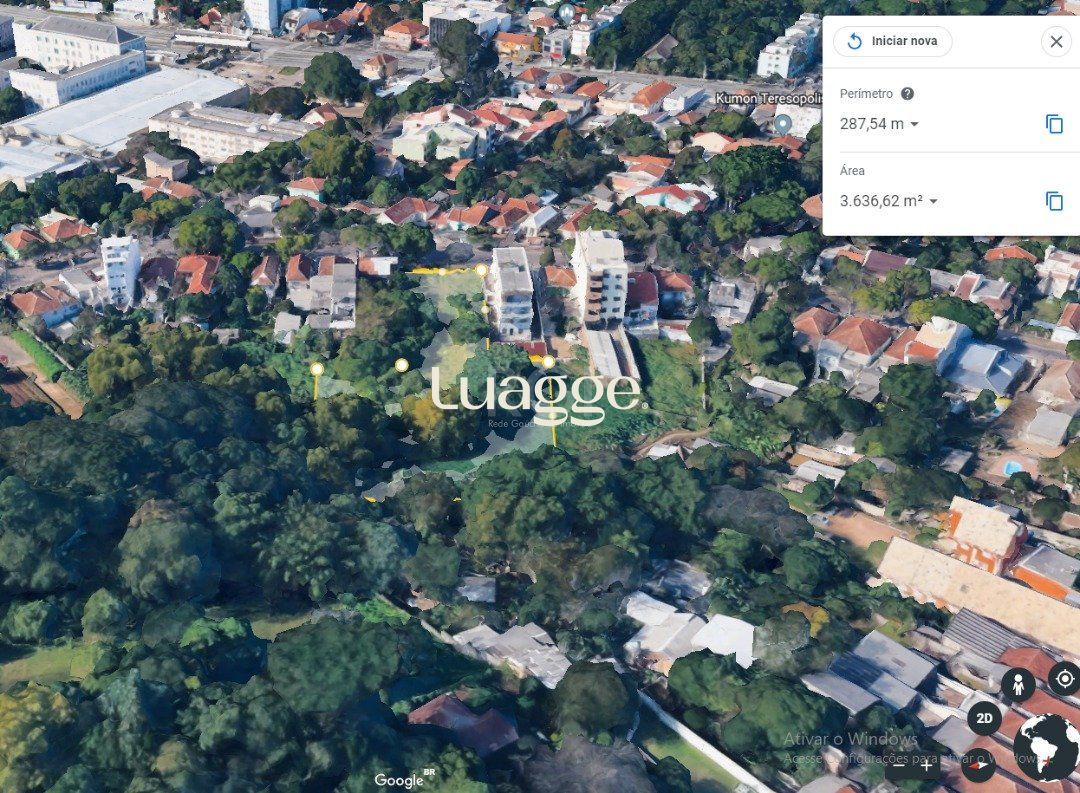1080x793 pixels.
Task: Zoom out with the minus button
Action: tap(899, 765)
